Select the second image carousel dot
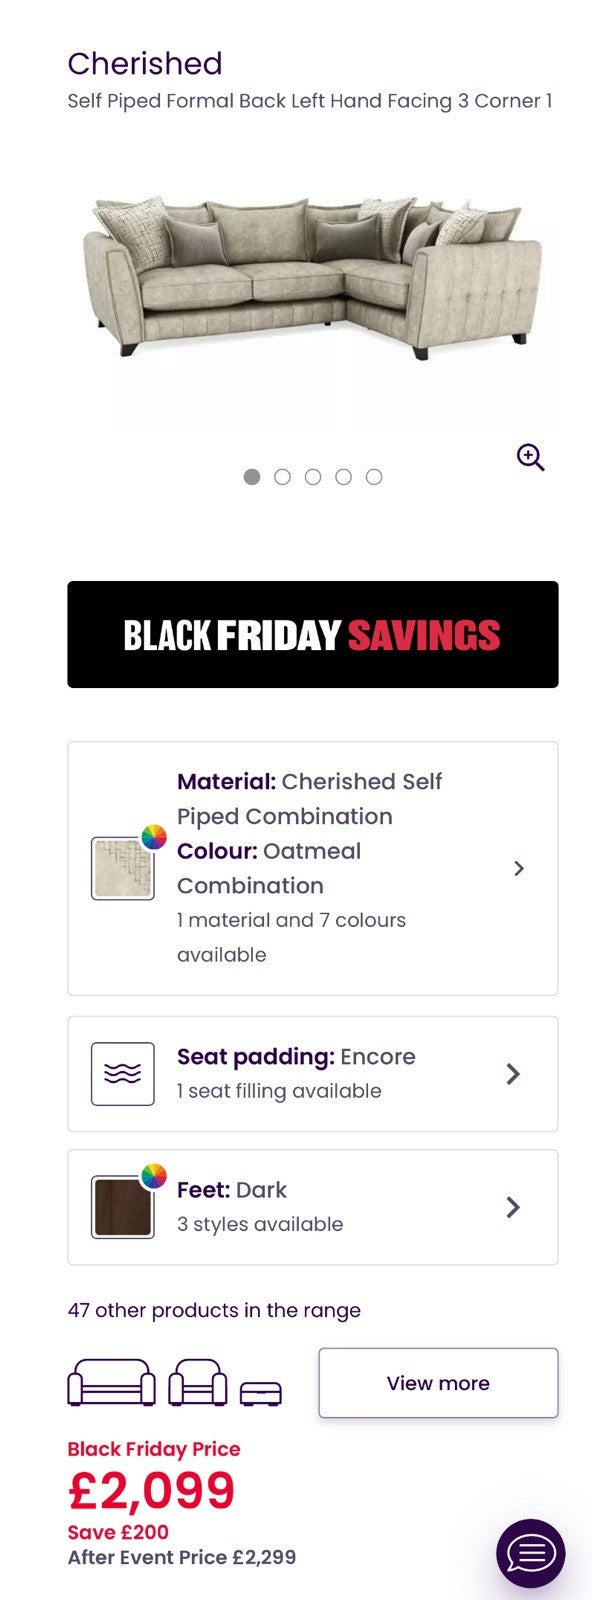Image resolution: width=603 pixels, height=1600 pixels. pyautogui.click(x=282, y=477)
